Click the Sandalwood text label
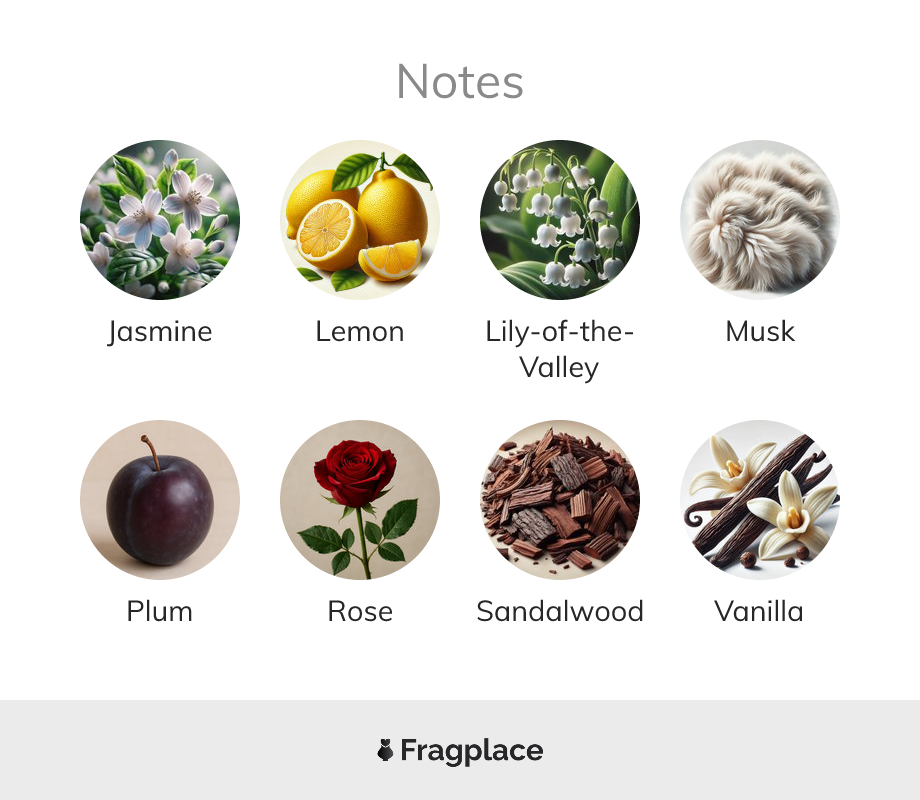The height and width of the screenshot is (800, 920). [560, 612]
